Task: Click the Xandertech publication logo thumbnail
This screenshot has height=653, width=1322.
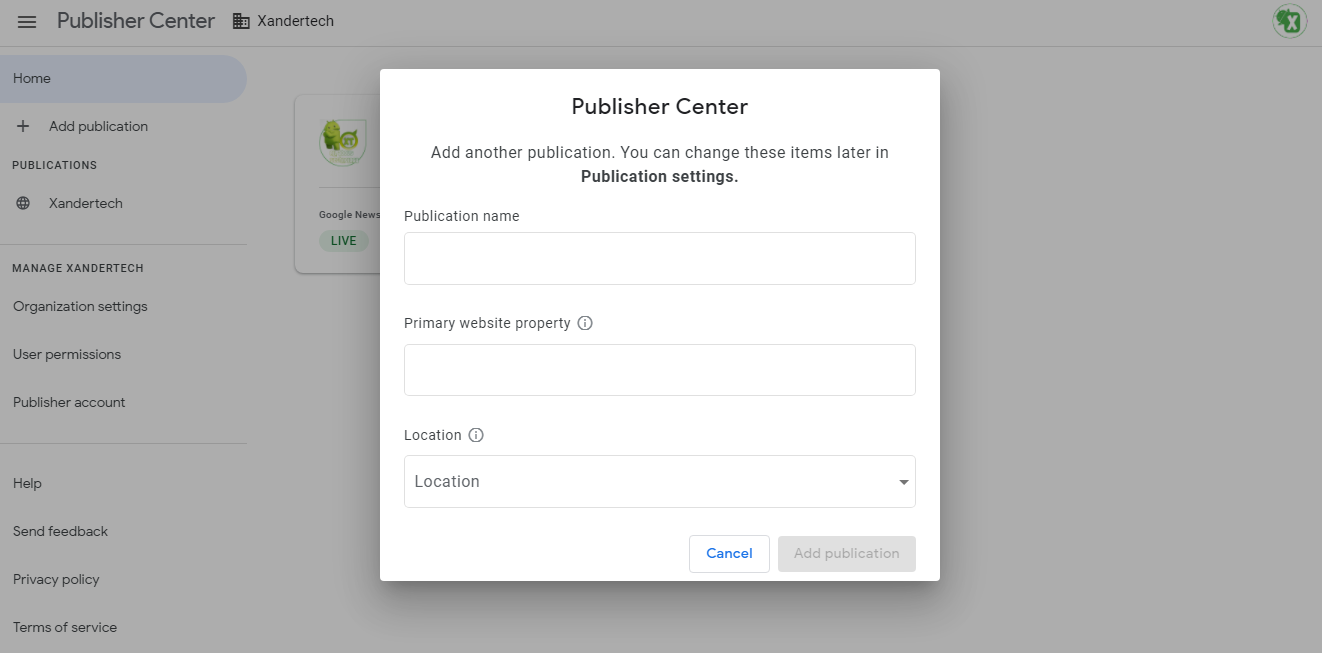Action: 342,142
